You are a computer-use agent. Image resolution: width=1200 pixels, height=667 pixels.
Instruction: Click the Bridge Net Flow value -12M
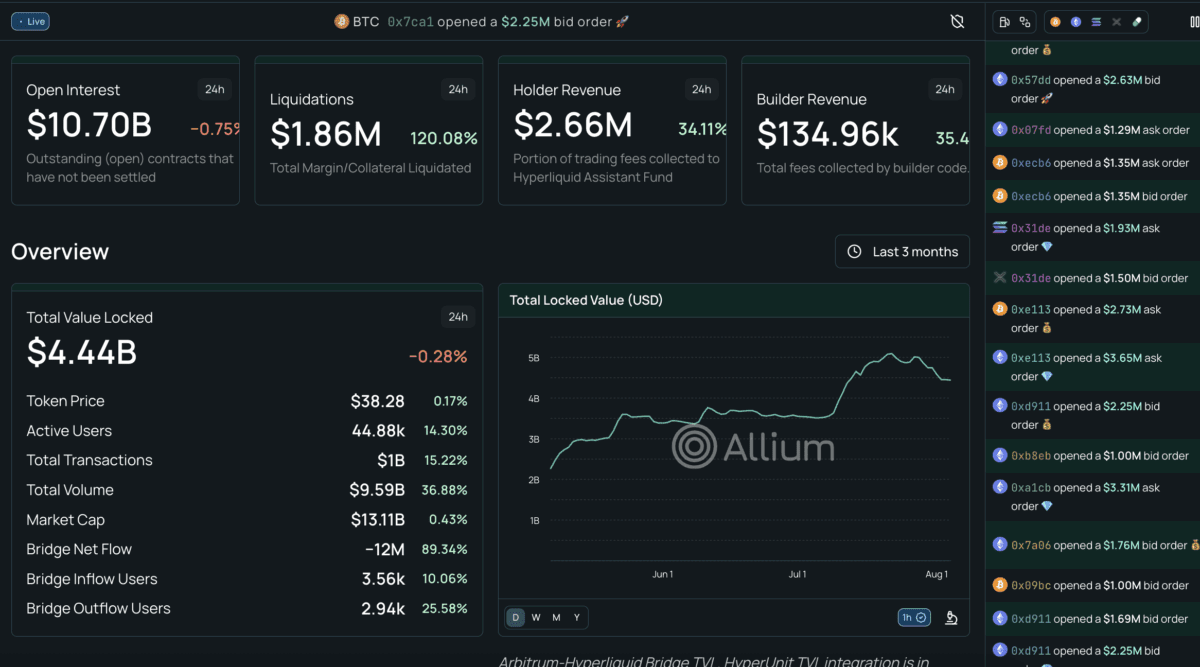point(385,549)
